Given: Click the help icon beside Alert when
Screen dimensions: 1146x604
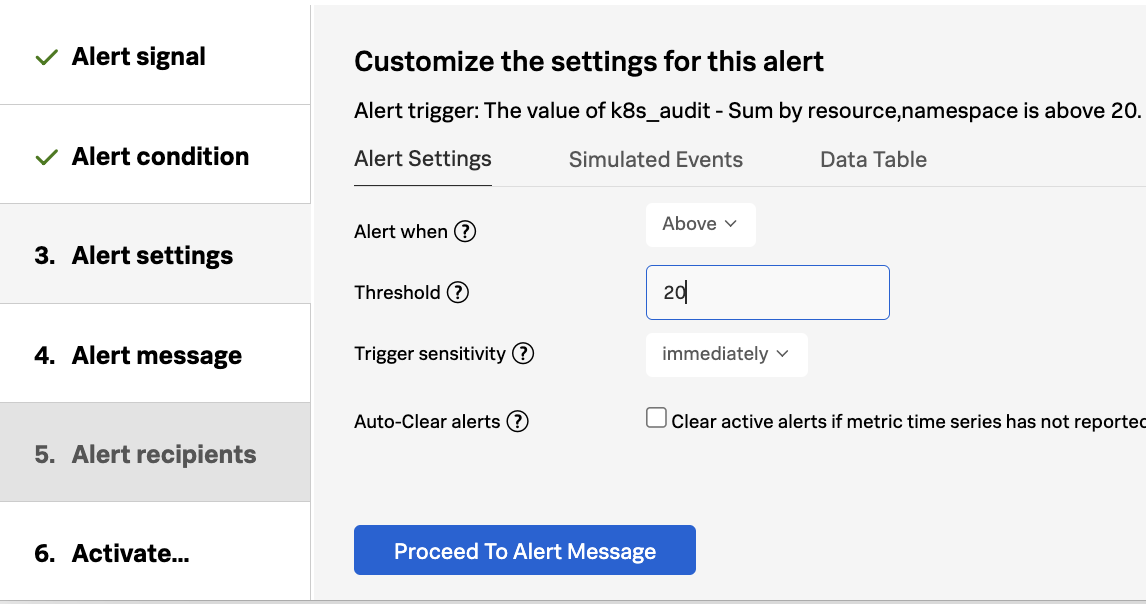Looking at the screenshot, I should click(x=465, y=232).
